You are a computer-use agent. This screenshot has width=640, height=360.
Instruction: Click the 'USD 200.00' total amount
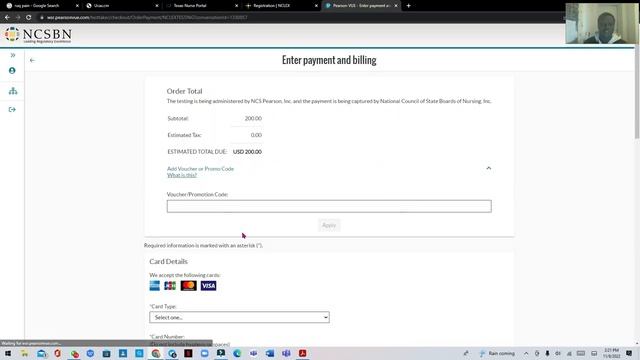tap(247, 152)
